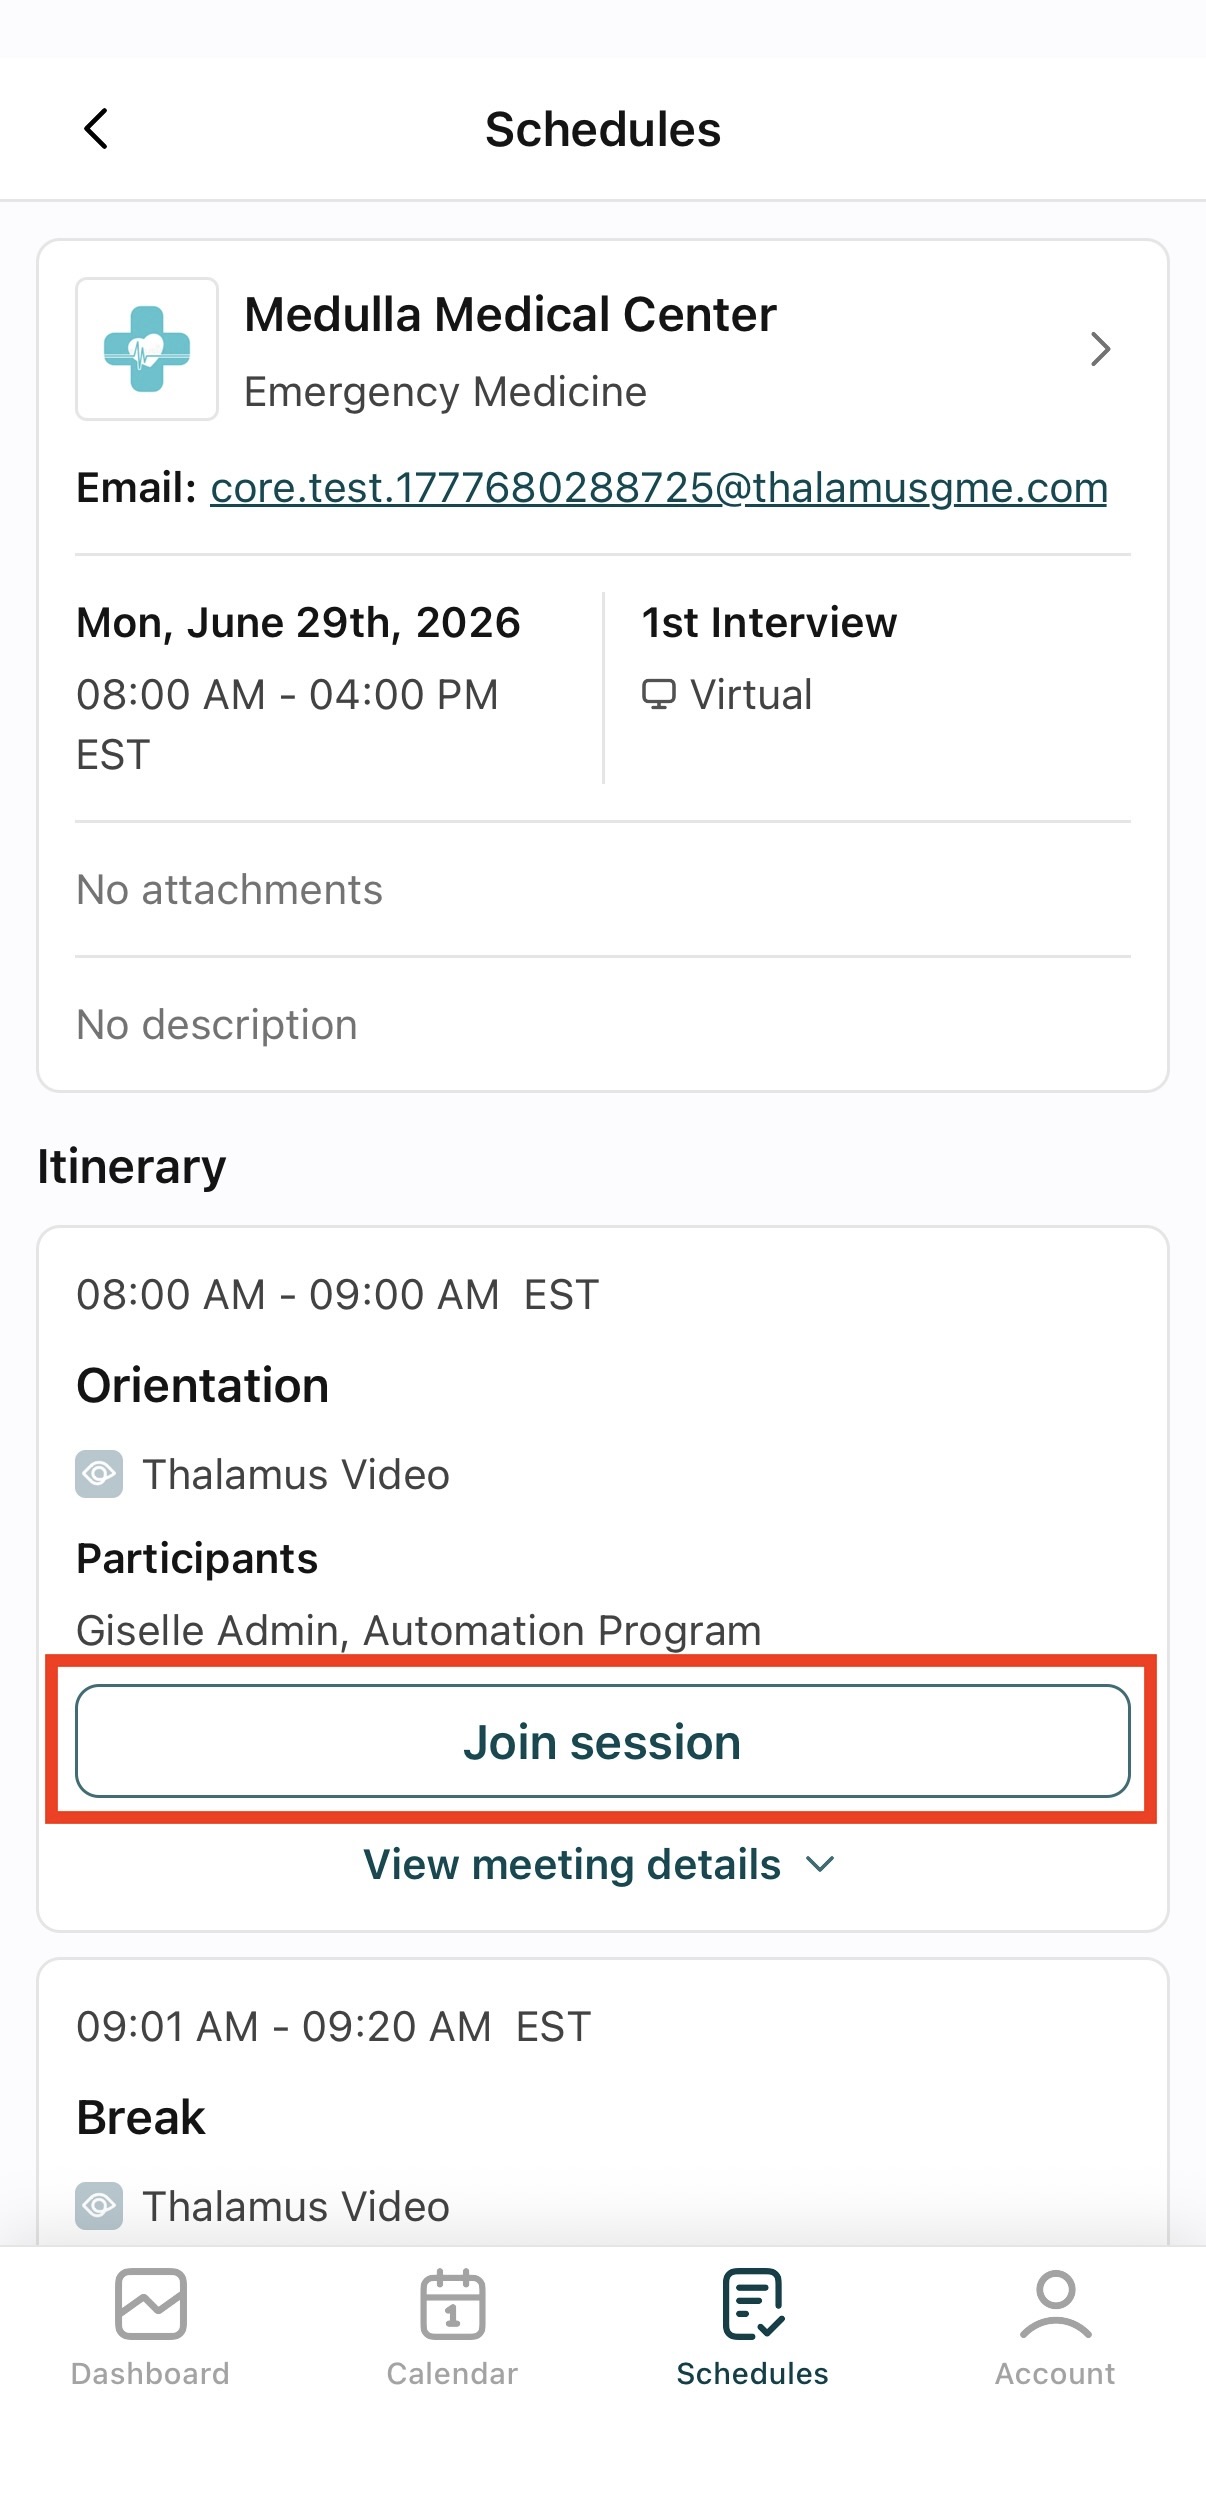Tap the Orientation Thalamus Video icon
1206x2494 pixels.
99,1474
